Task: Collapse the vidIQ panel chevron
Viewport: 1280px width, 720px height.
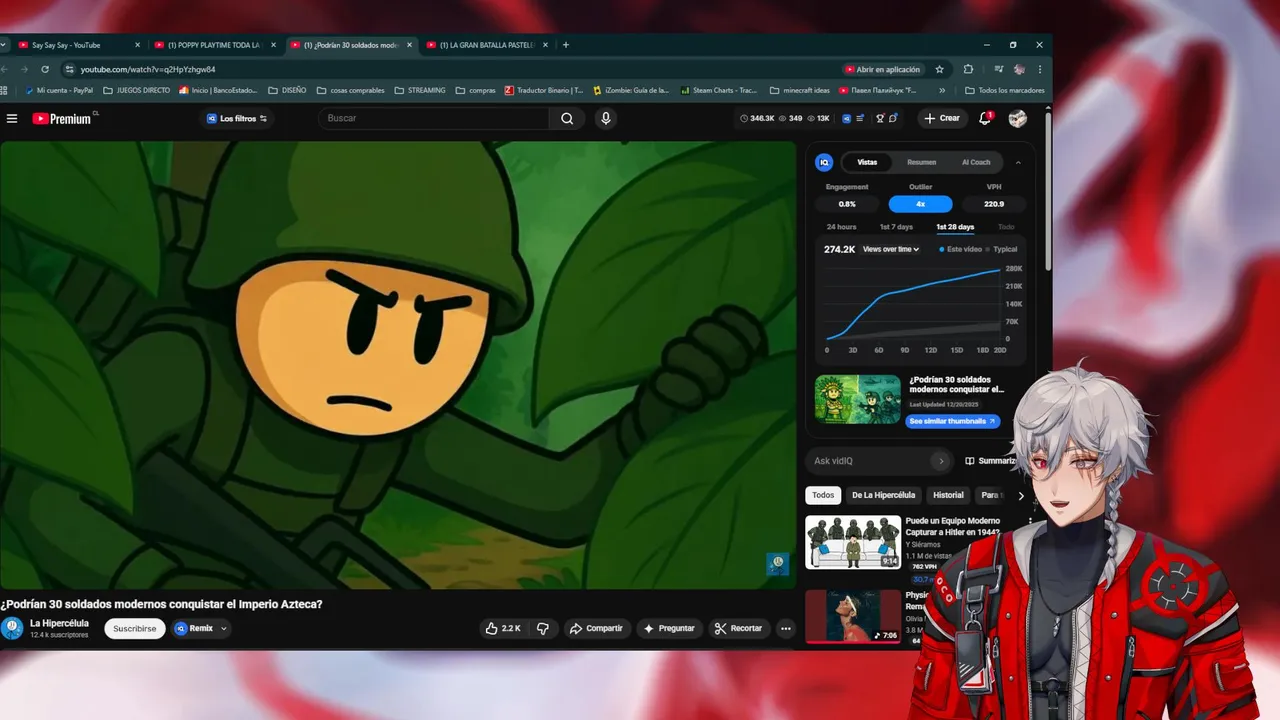Action: [1018, 162]
